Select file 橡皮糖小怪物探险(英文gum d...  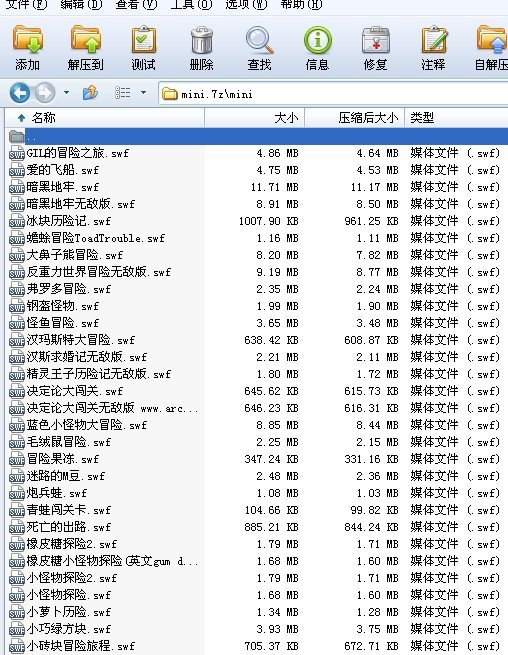(112, 561)
